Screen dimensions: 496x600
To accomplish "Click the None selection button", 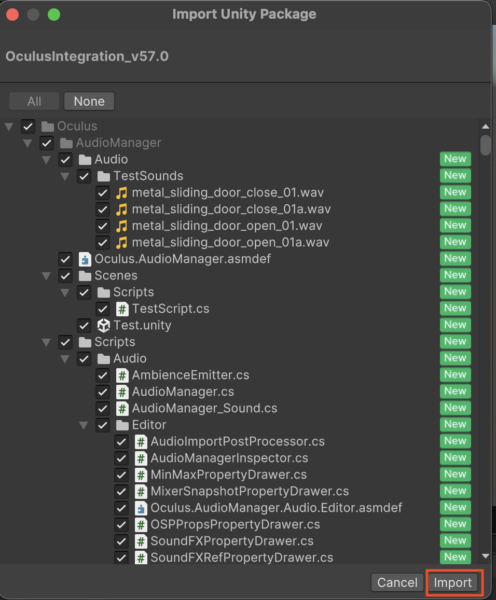I will 89,101.
